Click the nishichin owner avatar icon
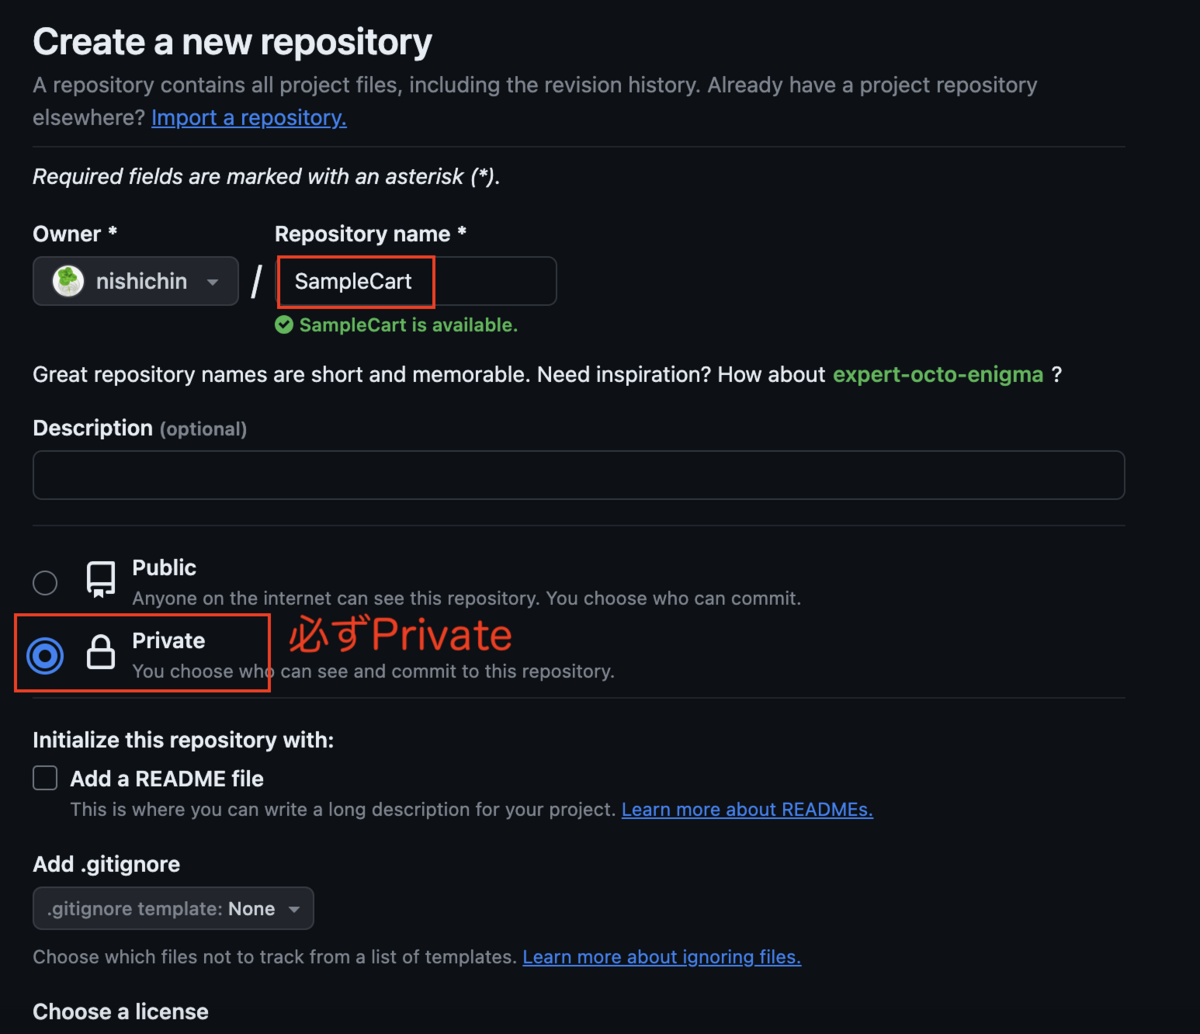Viewport: 1200px width, 1034px height. tap(68, 281)
